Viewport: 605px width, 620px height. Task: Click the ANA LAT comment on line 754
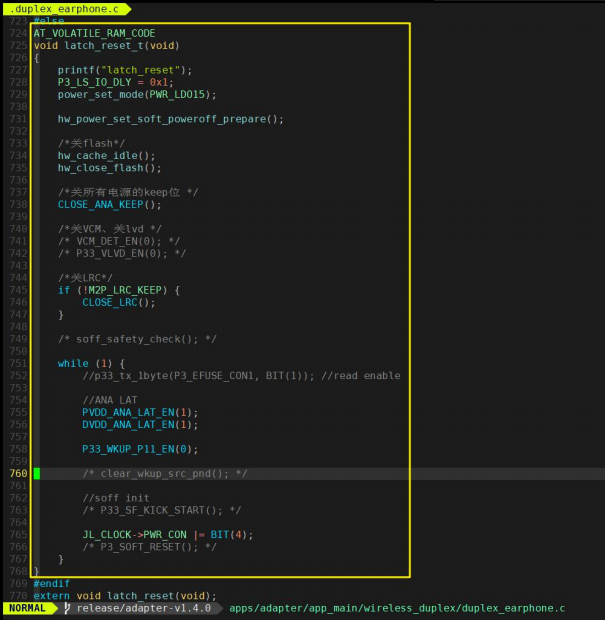(x=110, y=400)
